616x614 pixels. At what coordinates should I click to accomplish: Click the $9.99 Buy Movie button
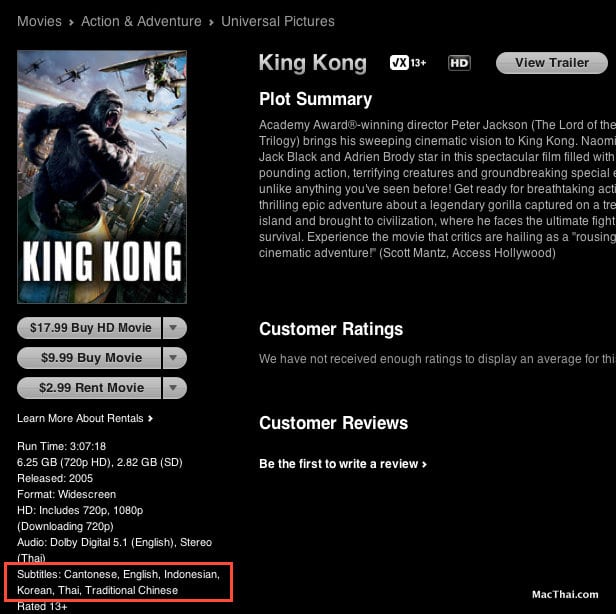(x=90, y=358)
